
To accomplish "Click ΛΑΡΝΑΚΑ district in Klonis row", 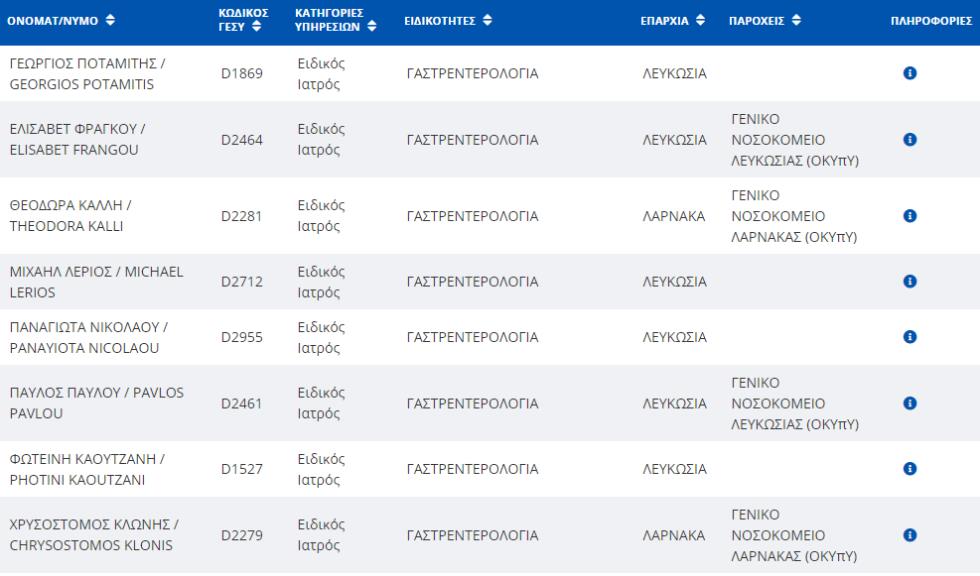I will tap(674, 535).
